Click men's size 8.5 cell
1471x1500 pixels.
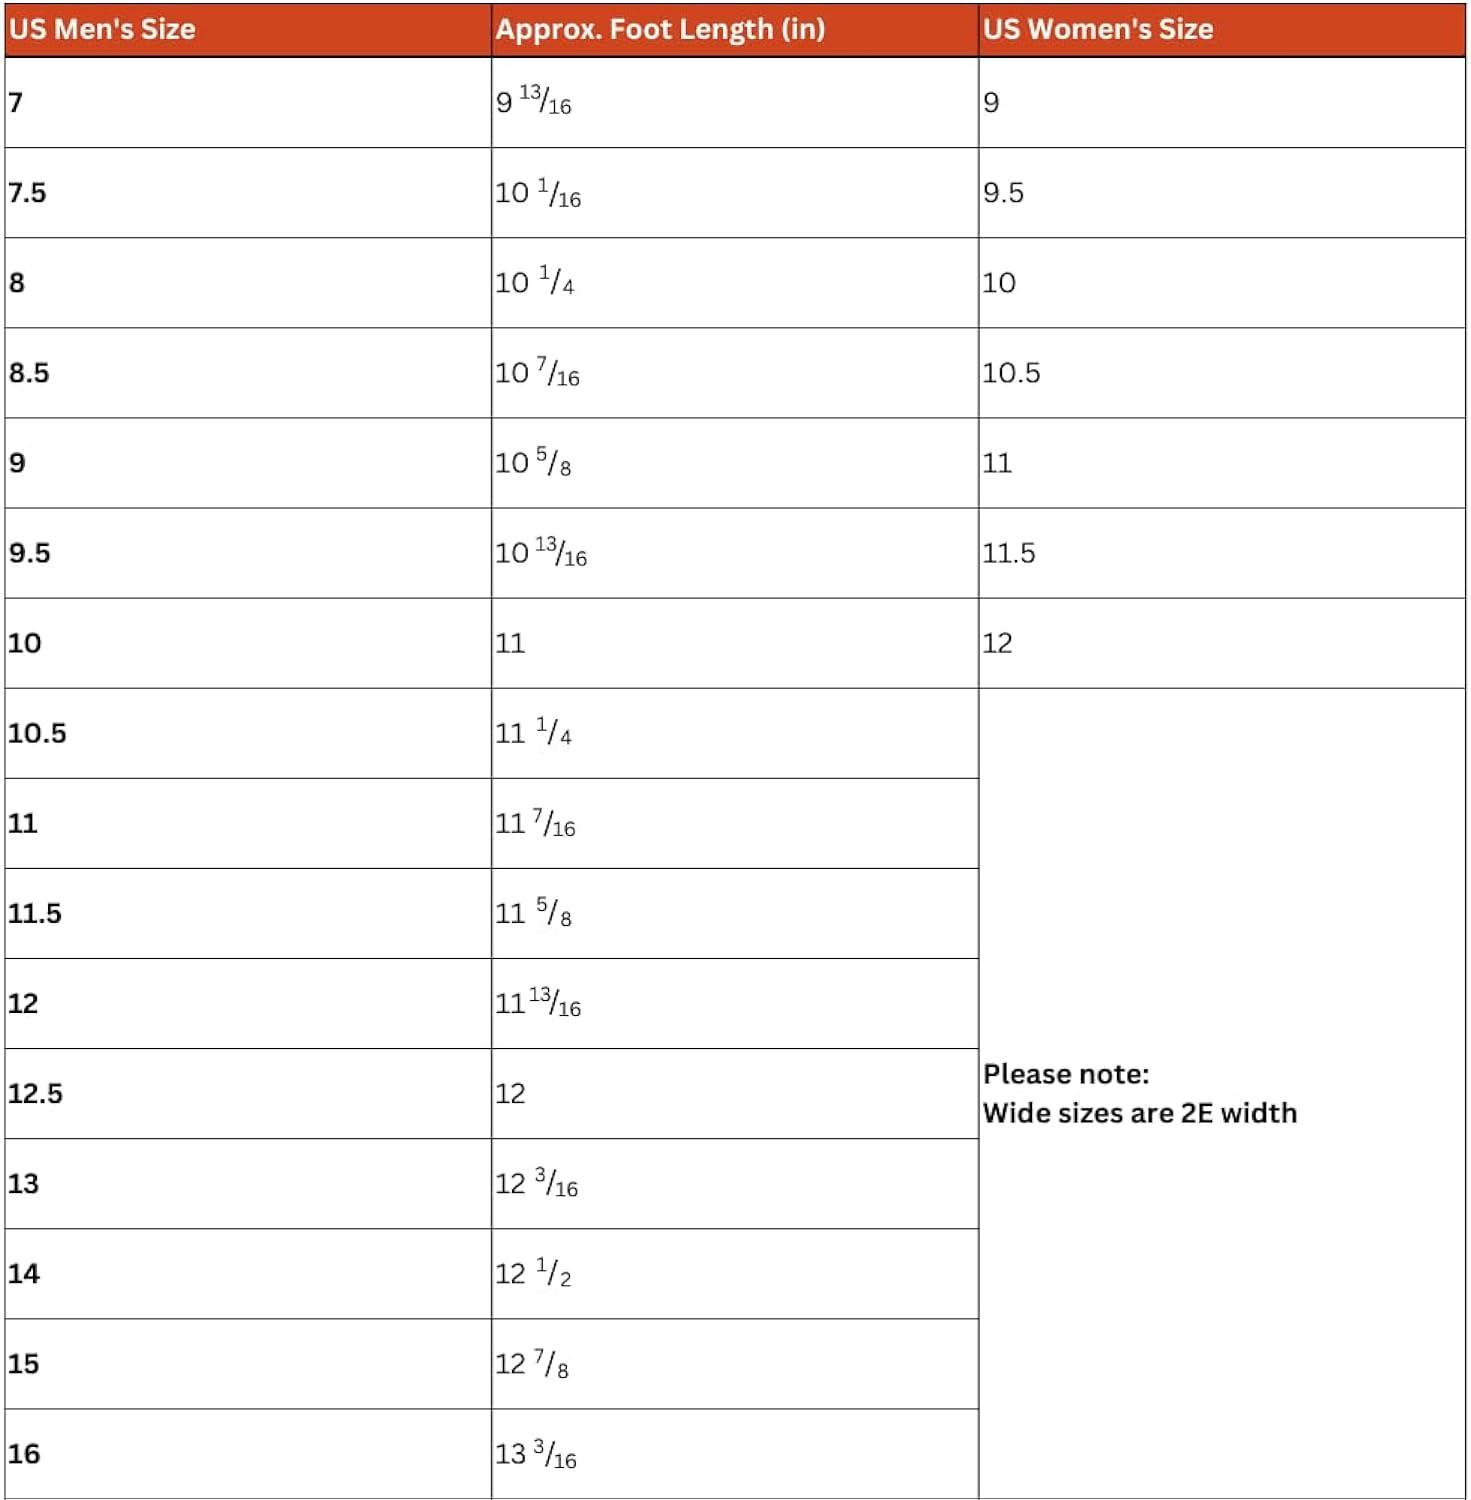point(248,373)
